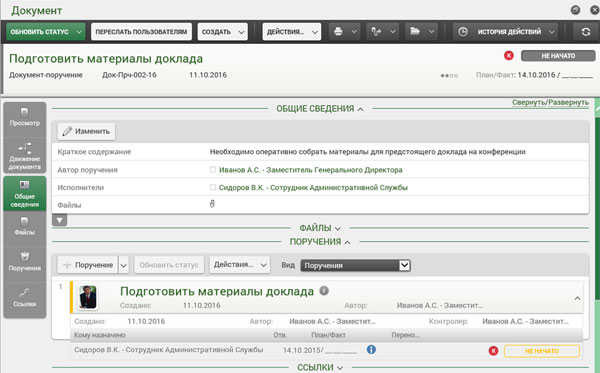The height and width of the screenshot is (373, 600).
Task: Click the progress dots indicator
Action: point(450,76)
